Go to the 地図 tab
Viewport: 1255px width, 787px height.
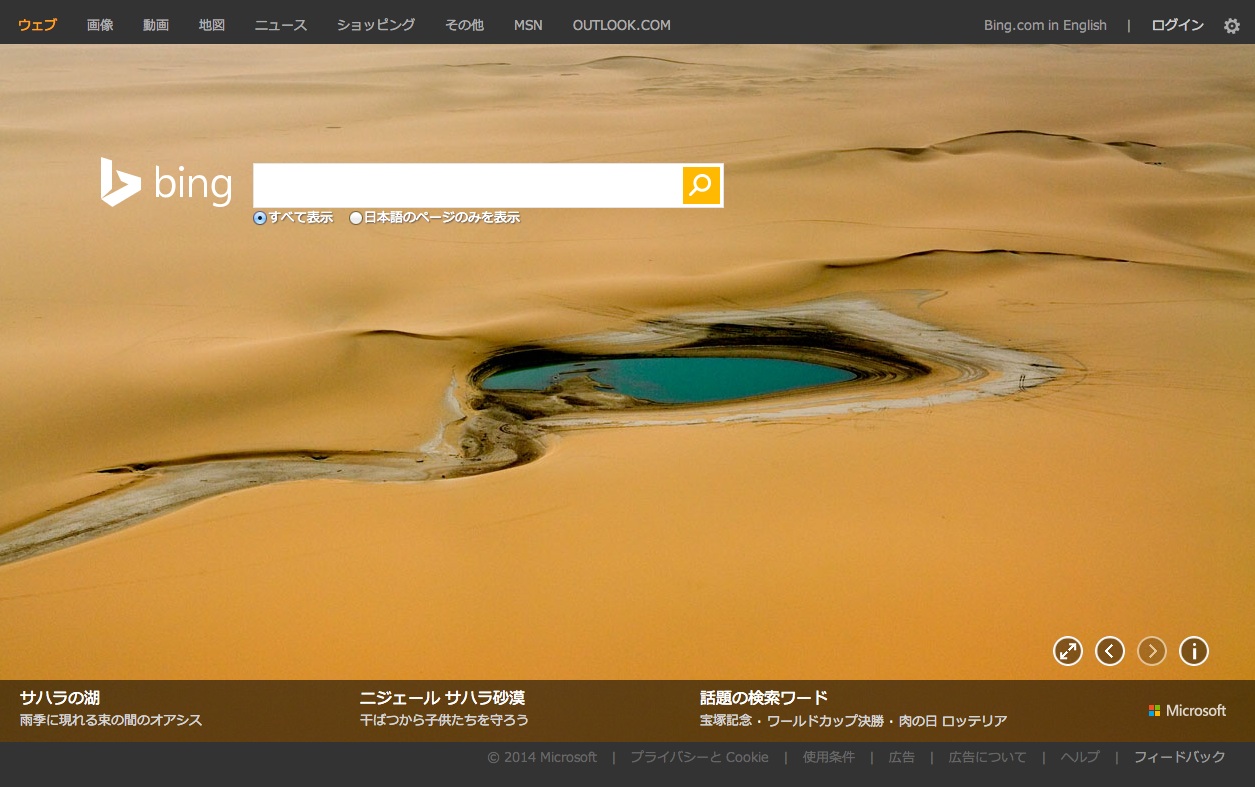[x=212, y=25]
